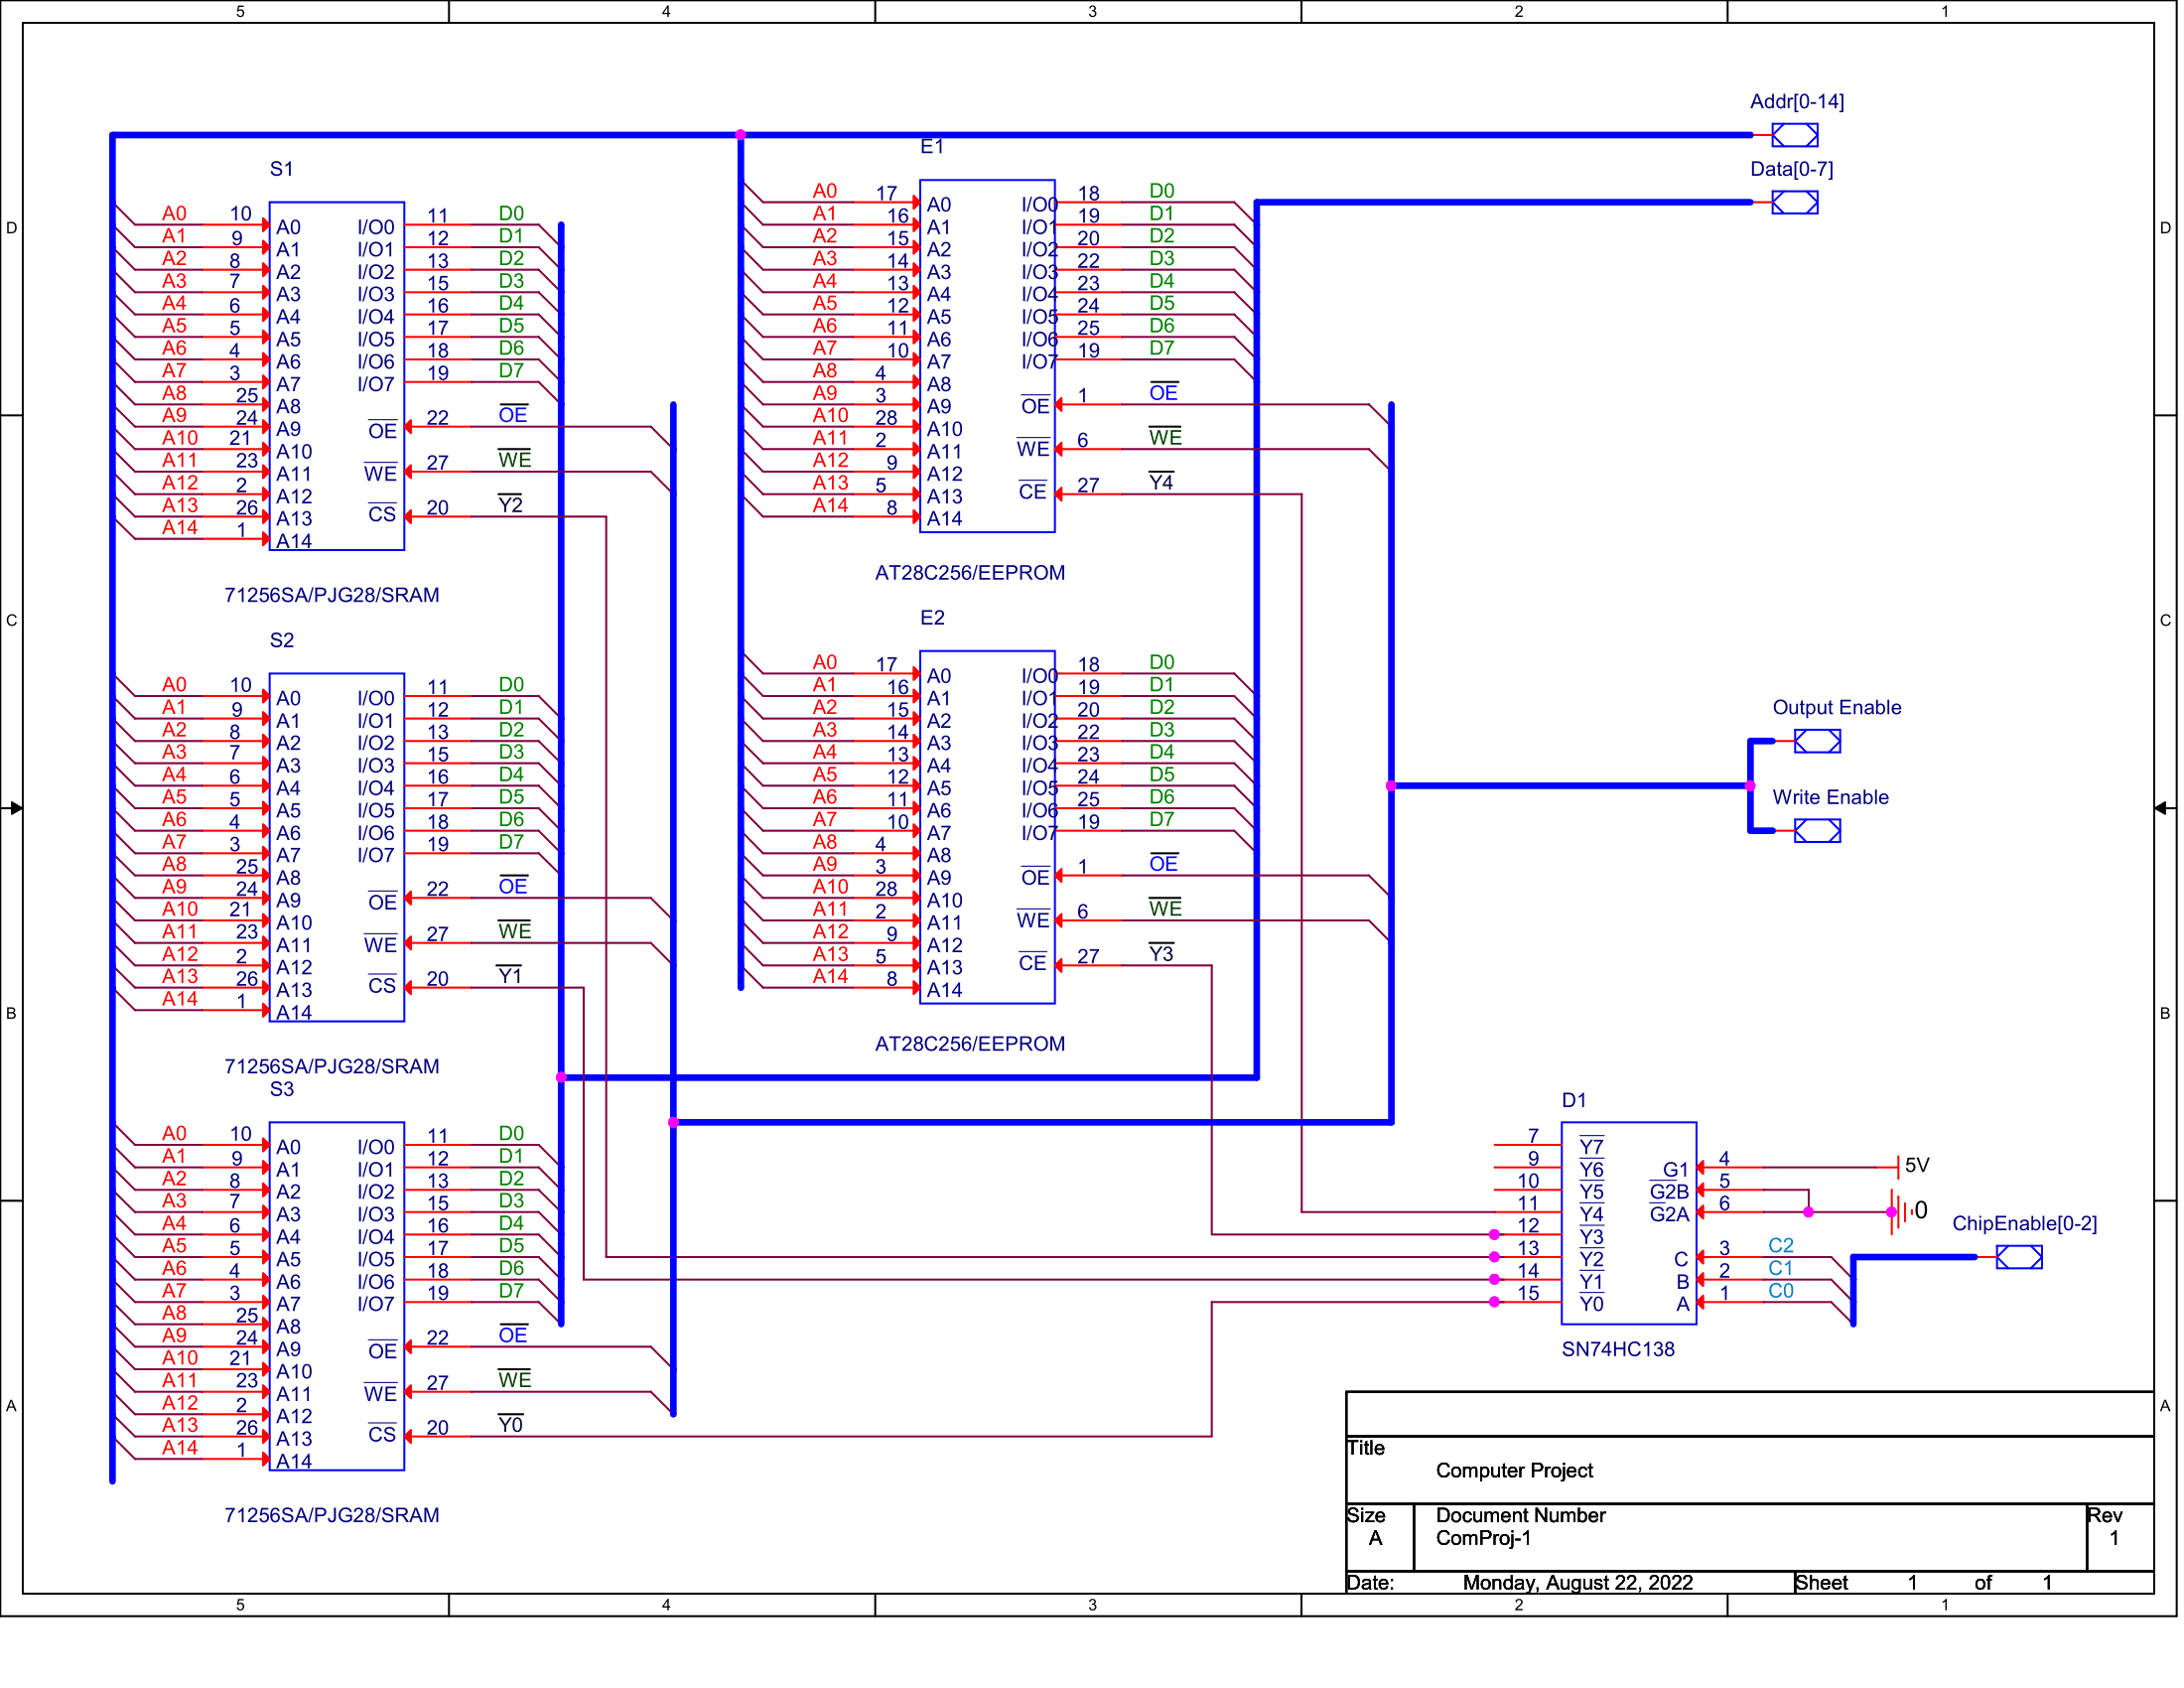Click the AT28C256/EEPROM label under E1
This screenshot has height=1688, width=2184.
click(x=970, y=573)
